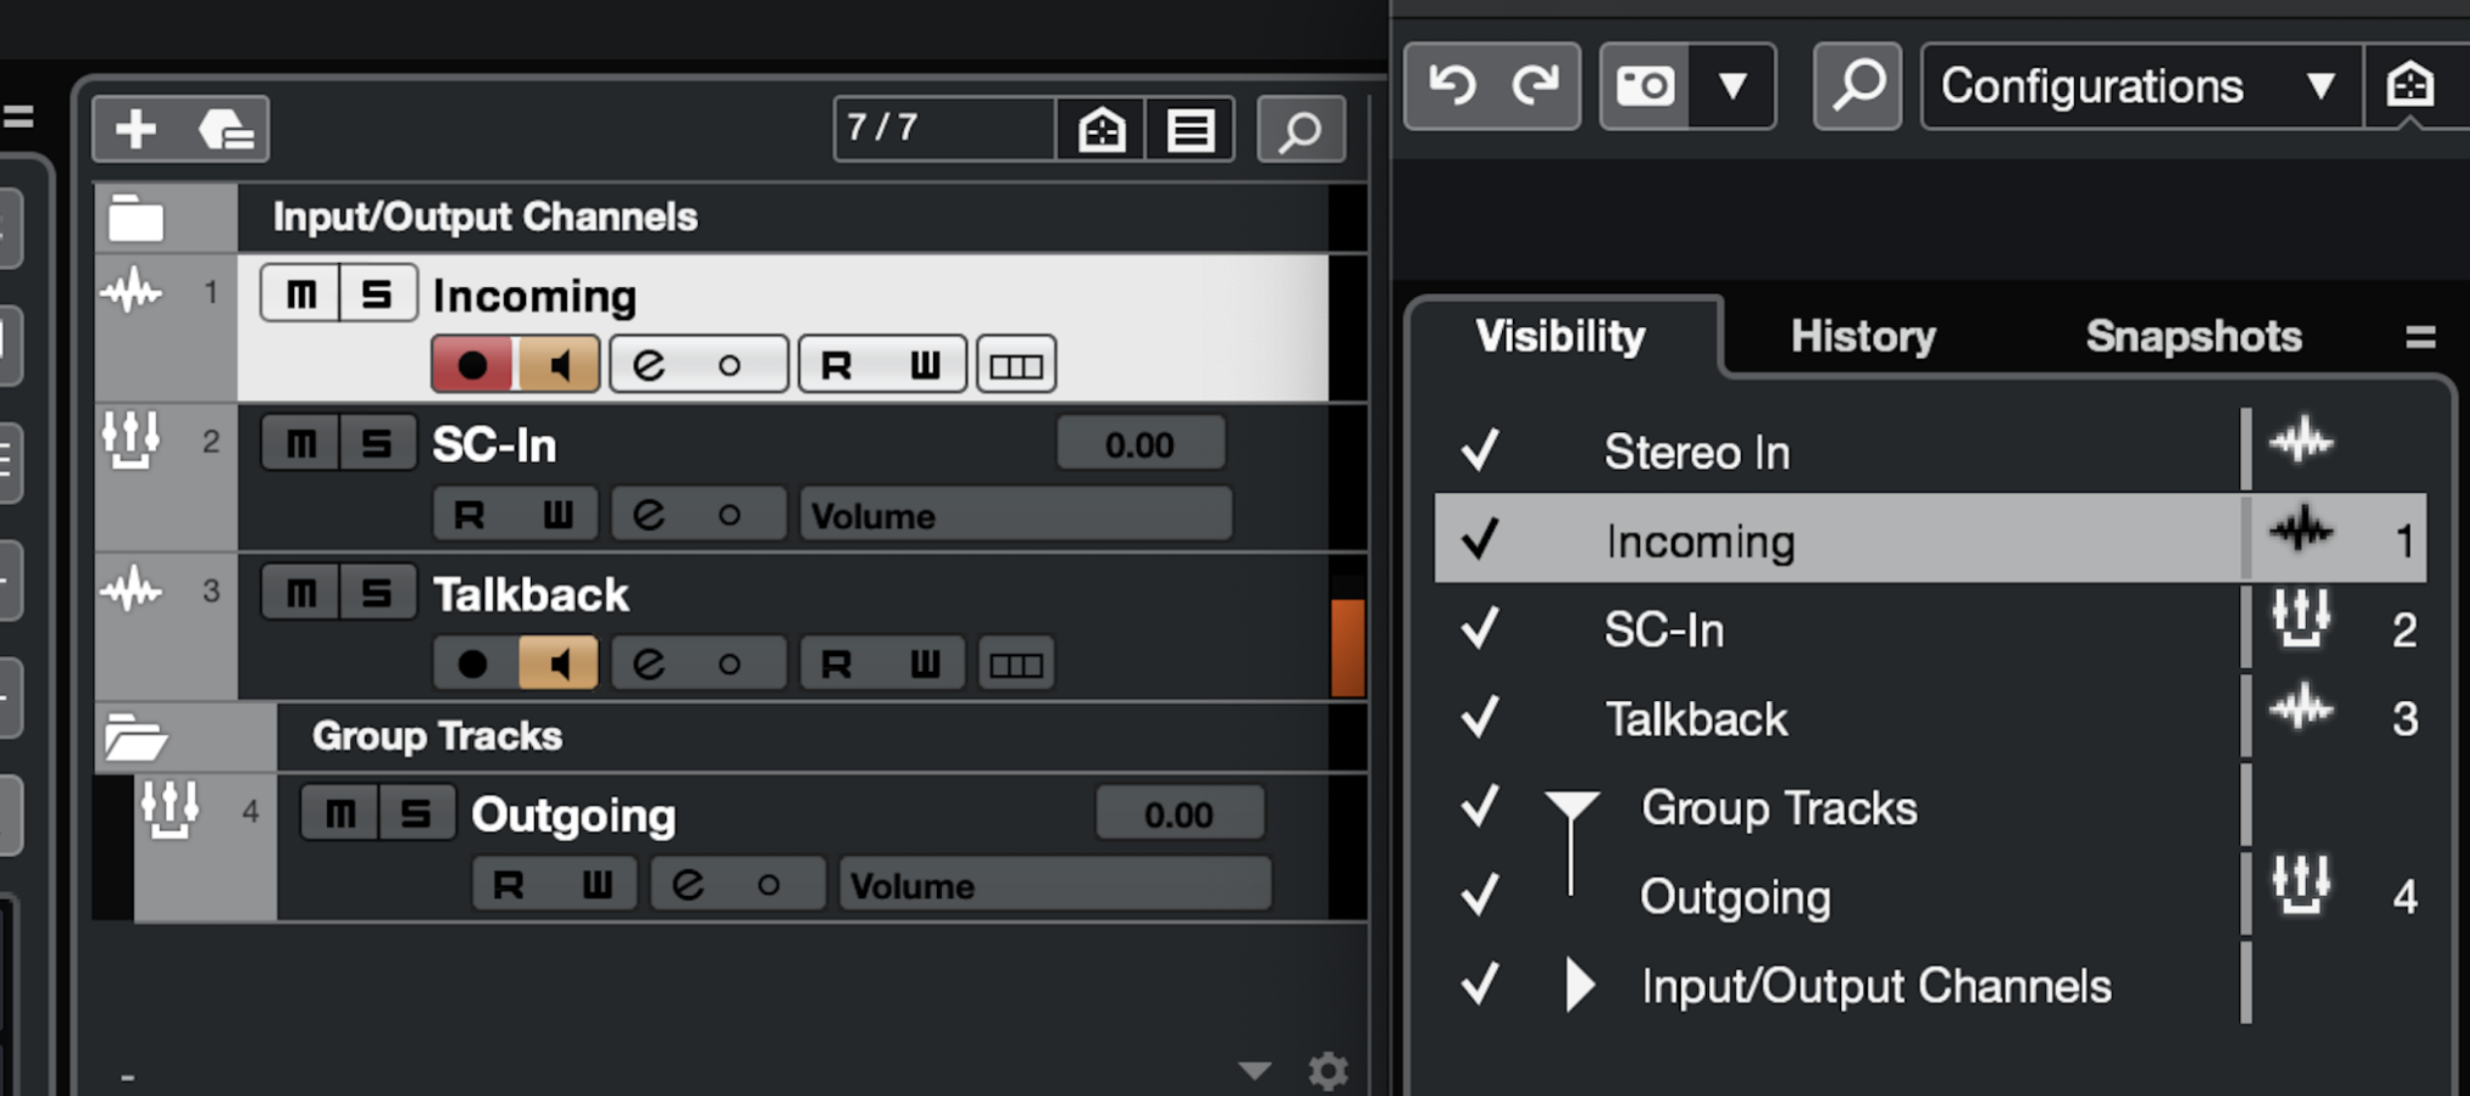Screen dimensions: 2470x1096
Task: Toggle monitor button on Talkback track
Action: 558,664
